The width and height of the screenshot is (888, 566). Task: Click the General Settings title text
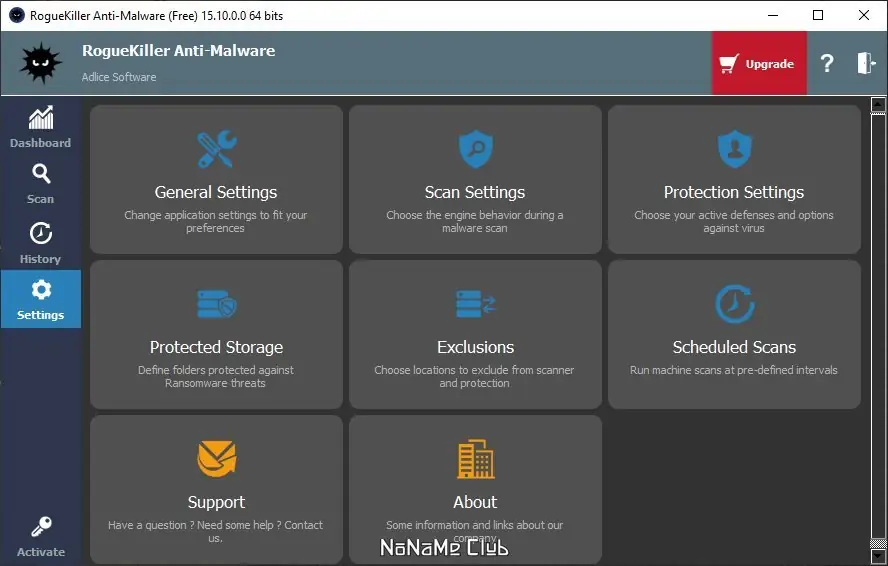point(216,192)
